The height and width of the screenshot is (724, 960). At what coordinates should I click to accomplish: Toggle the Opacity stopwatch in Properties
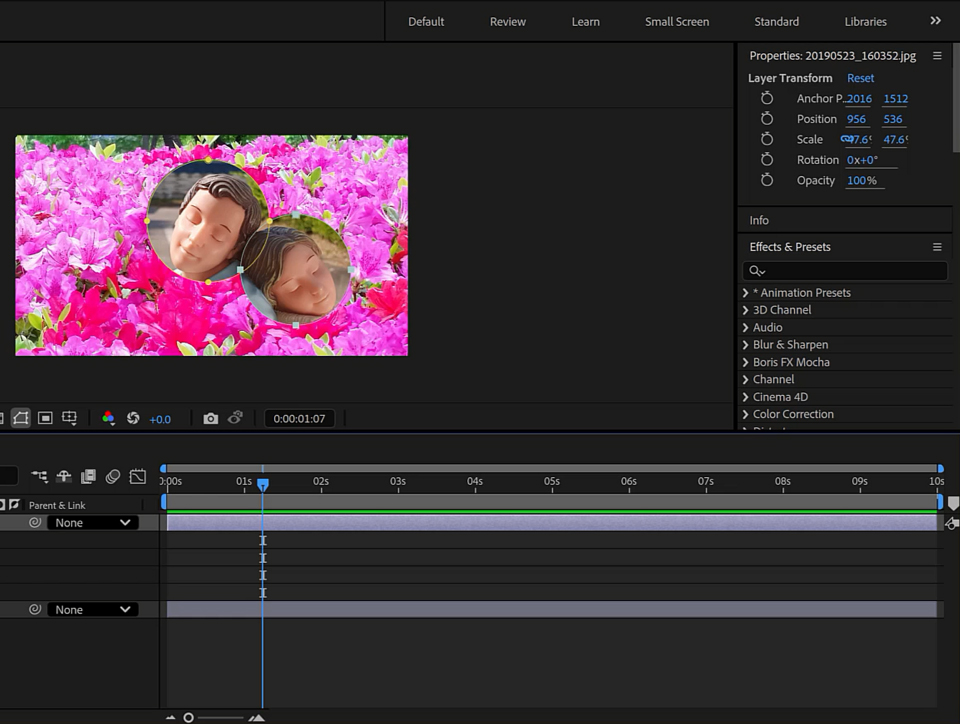[767, 180]
